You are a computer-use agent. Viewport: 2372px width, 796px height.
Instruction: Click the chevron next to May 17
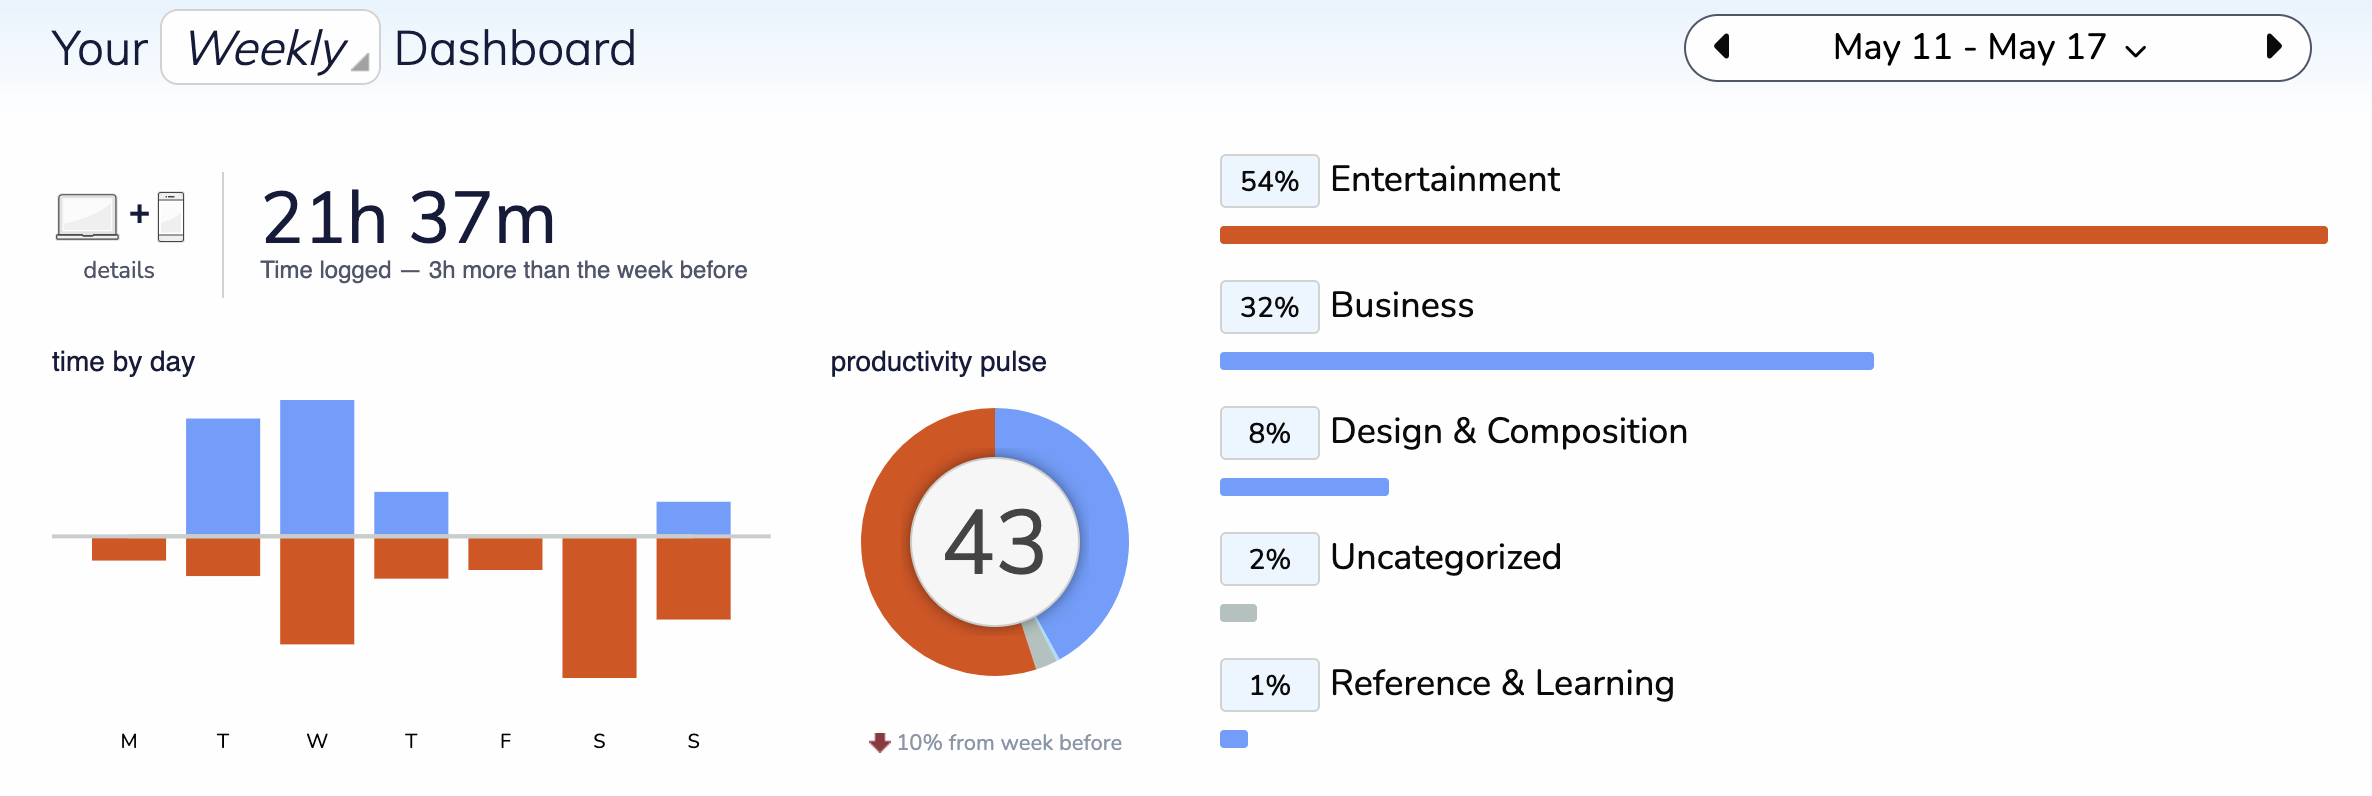tap(2135, 51)
